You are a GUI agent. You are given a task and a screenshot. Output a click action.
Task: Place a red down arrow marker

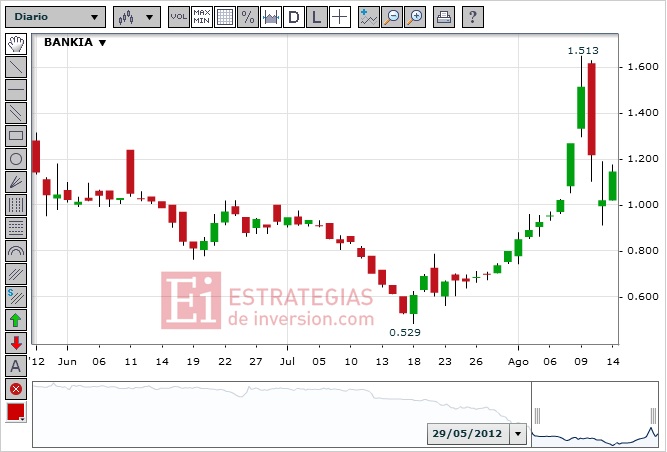coord(16,343)
